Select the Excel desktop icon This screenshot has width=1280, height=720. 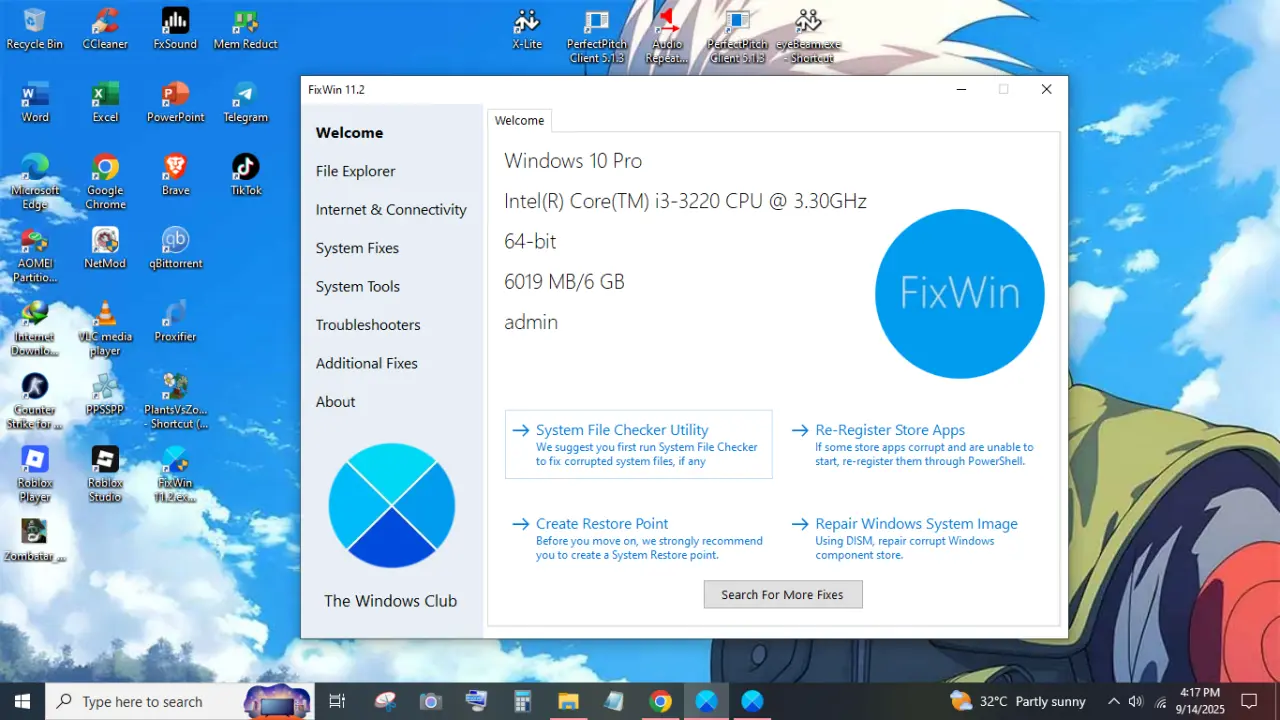105,102
